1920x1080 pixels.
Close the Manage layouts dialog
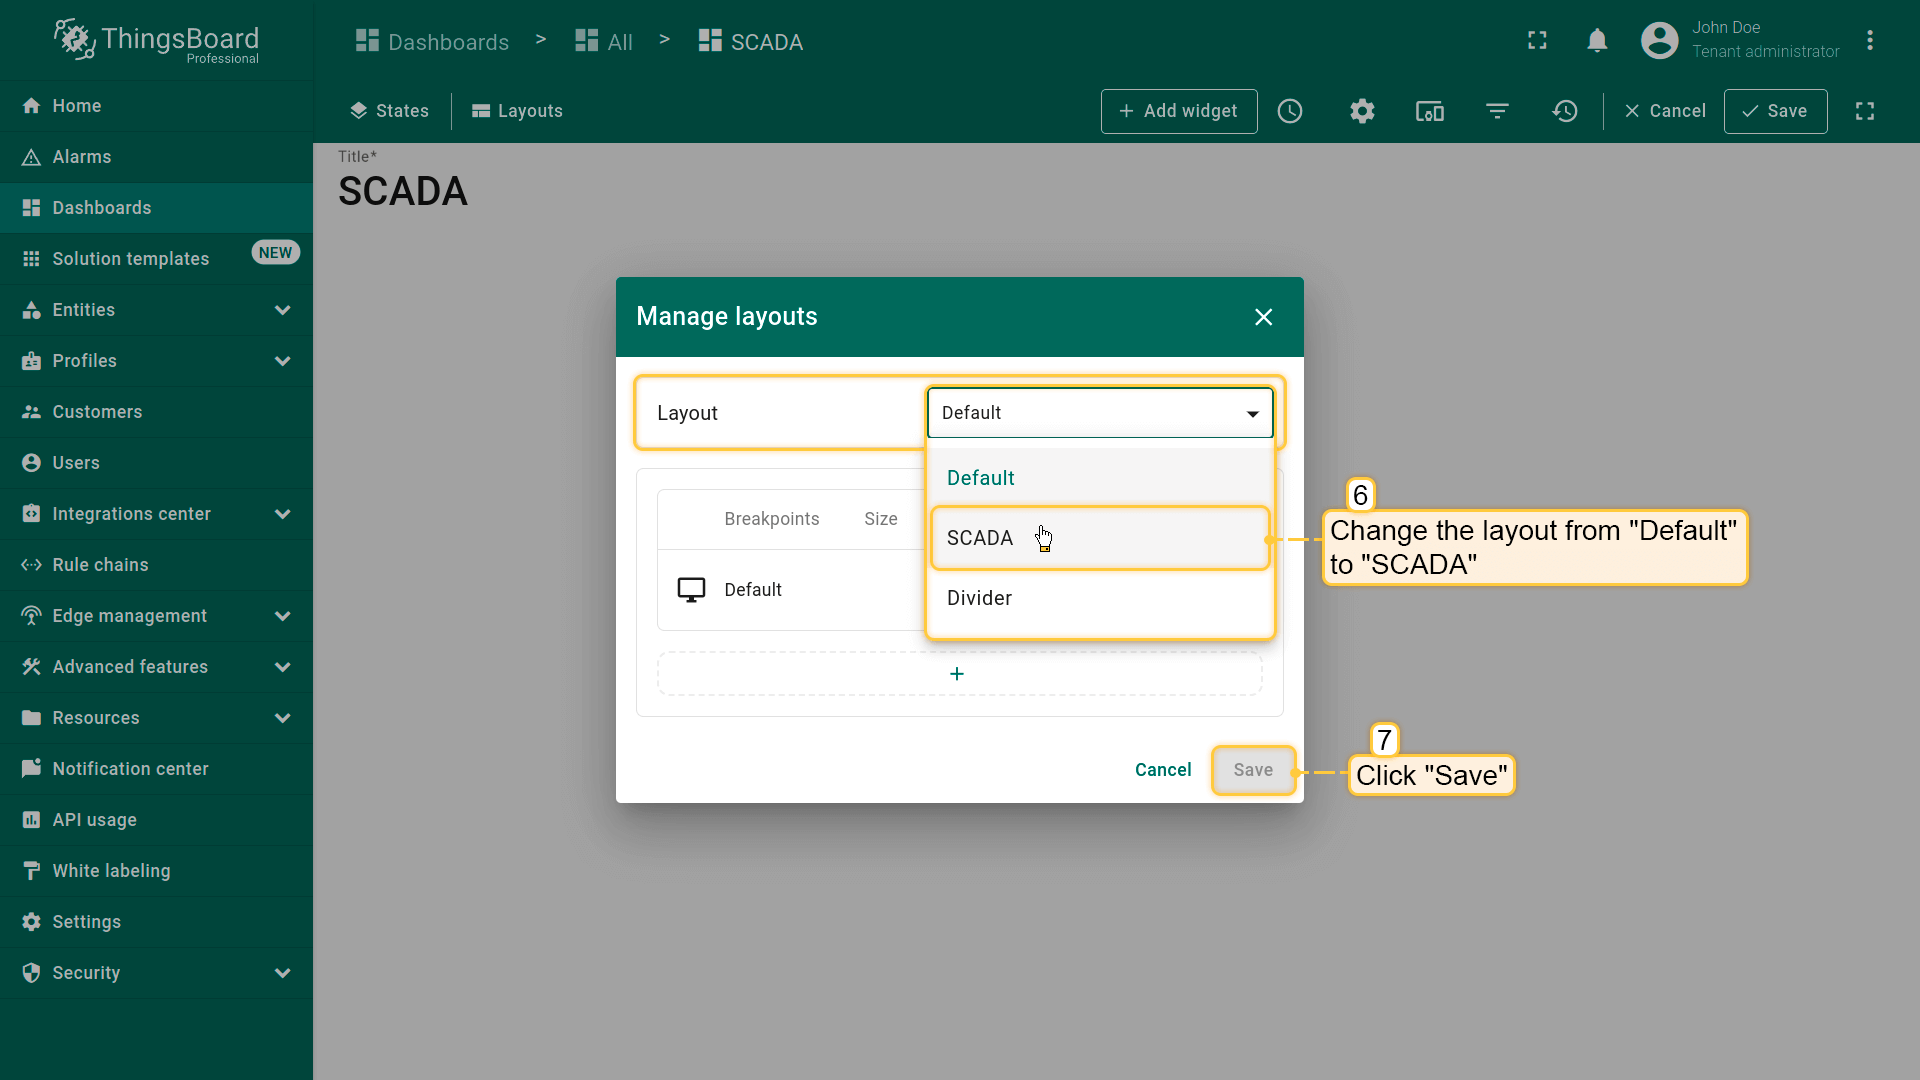[x=1263, y=317]
